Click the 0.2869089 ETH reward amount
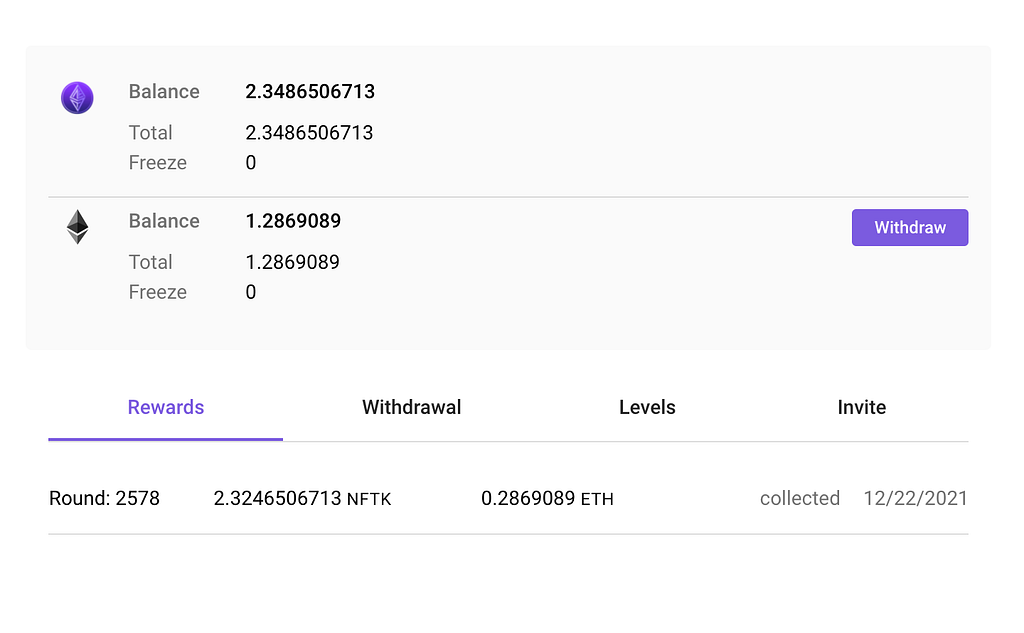The image size is (1024, 633). click(x=547, y=498)
